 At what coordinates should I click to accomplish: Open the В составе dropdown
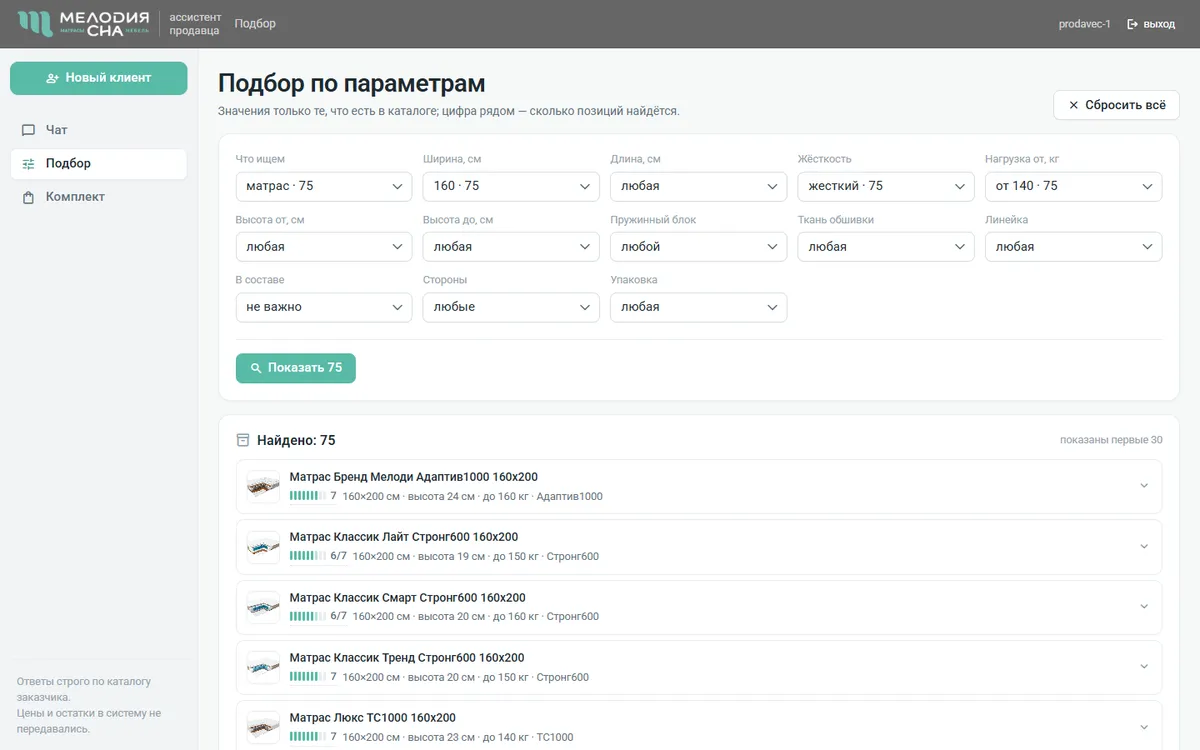[324, 307]
